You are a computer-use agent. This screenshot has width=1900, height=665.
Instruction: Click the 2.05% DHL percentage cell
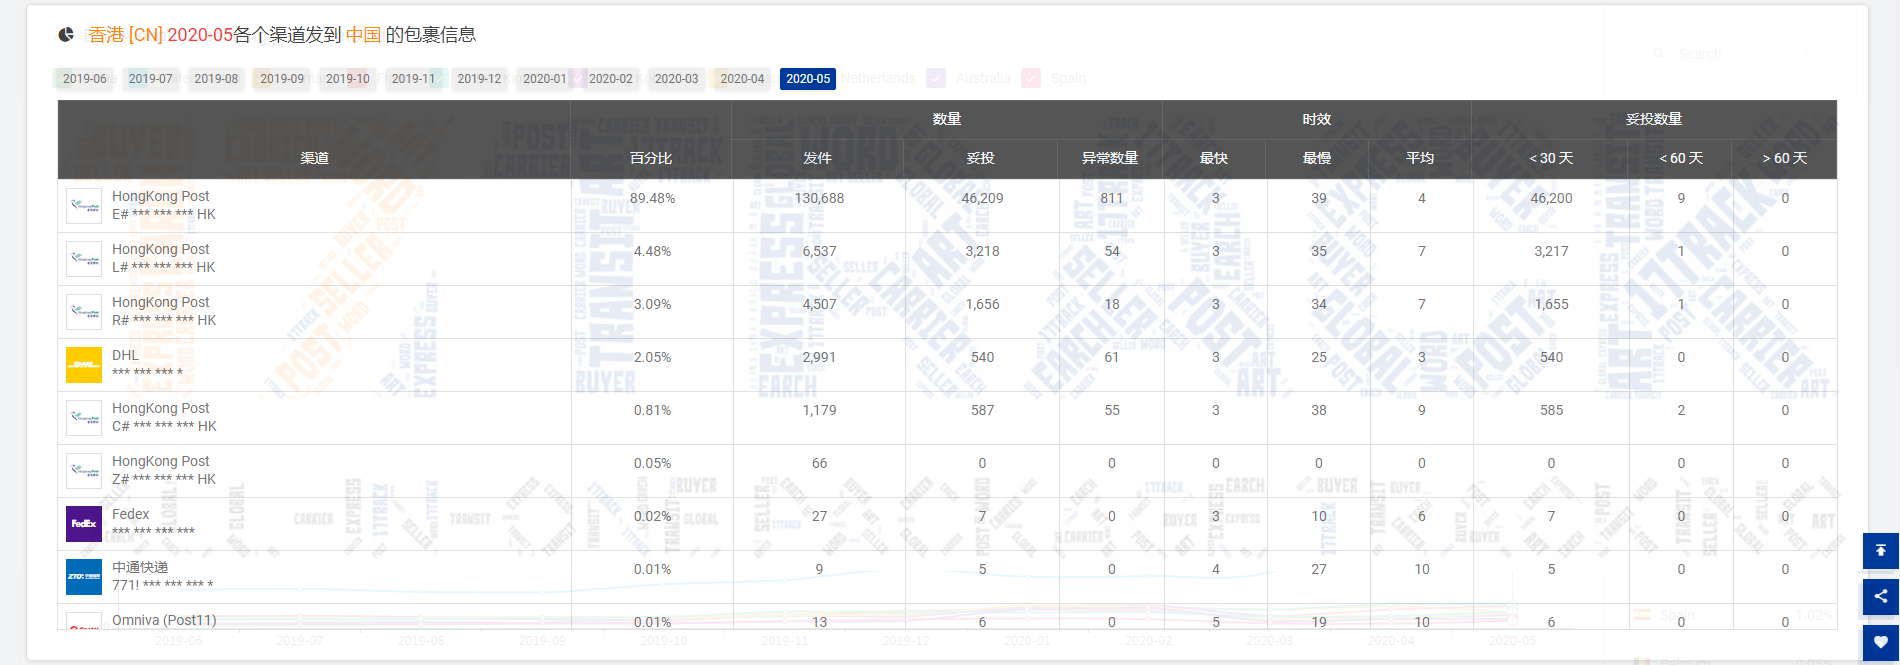(652, 357)
